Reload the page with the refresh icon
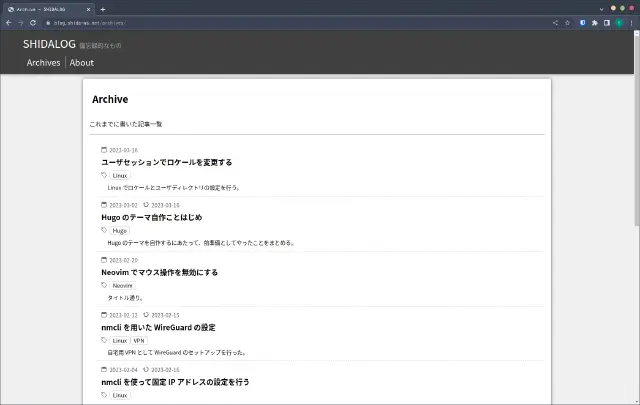 pyautogui.click(x=33, y=23)
